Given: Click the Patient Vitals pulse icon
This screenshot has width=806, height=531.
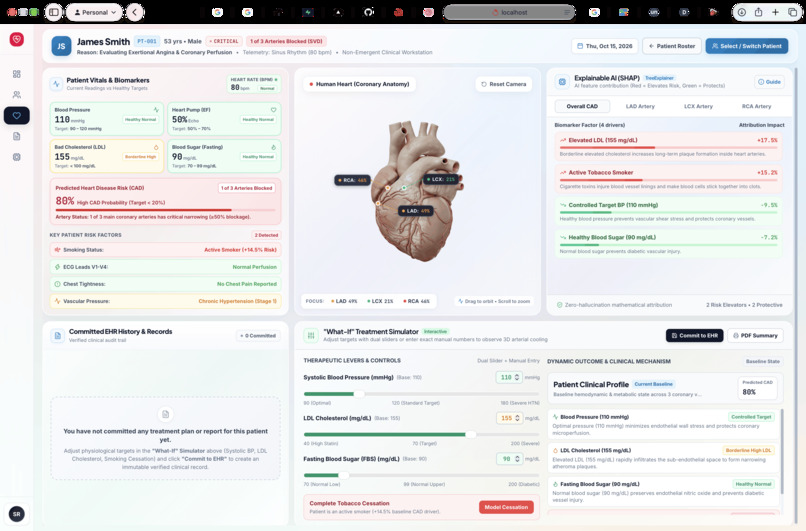Looking at the screenshot, I should point(56,84).
